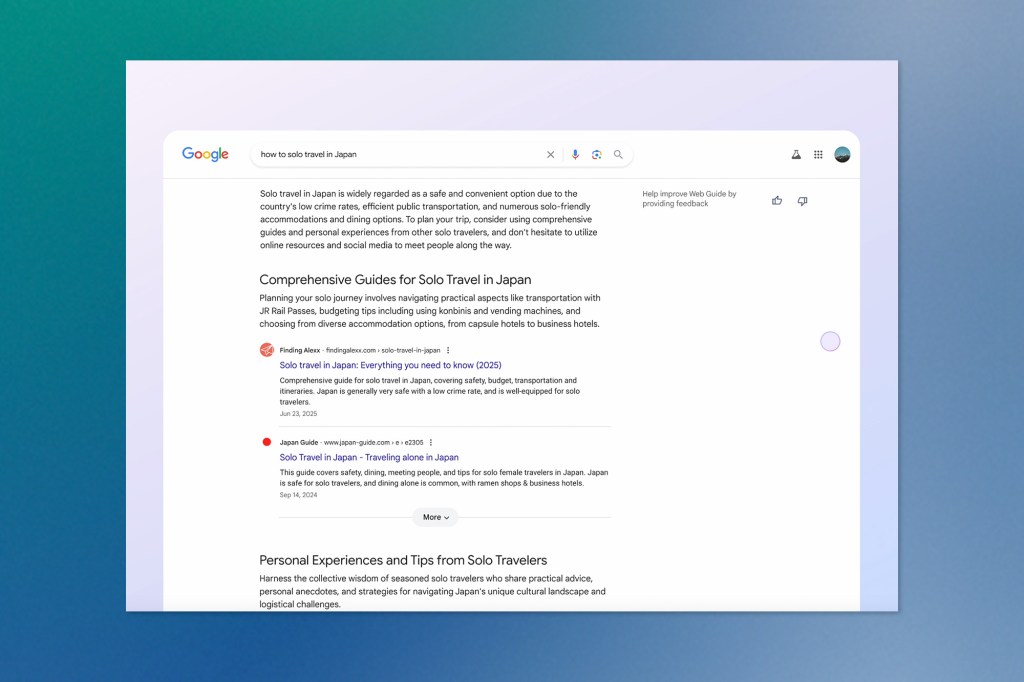
Task: Click the 'Sep 14, 2024' result date
Action: click(x=298, y=495)
